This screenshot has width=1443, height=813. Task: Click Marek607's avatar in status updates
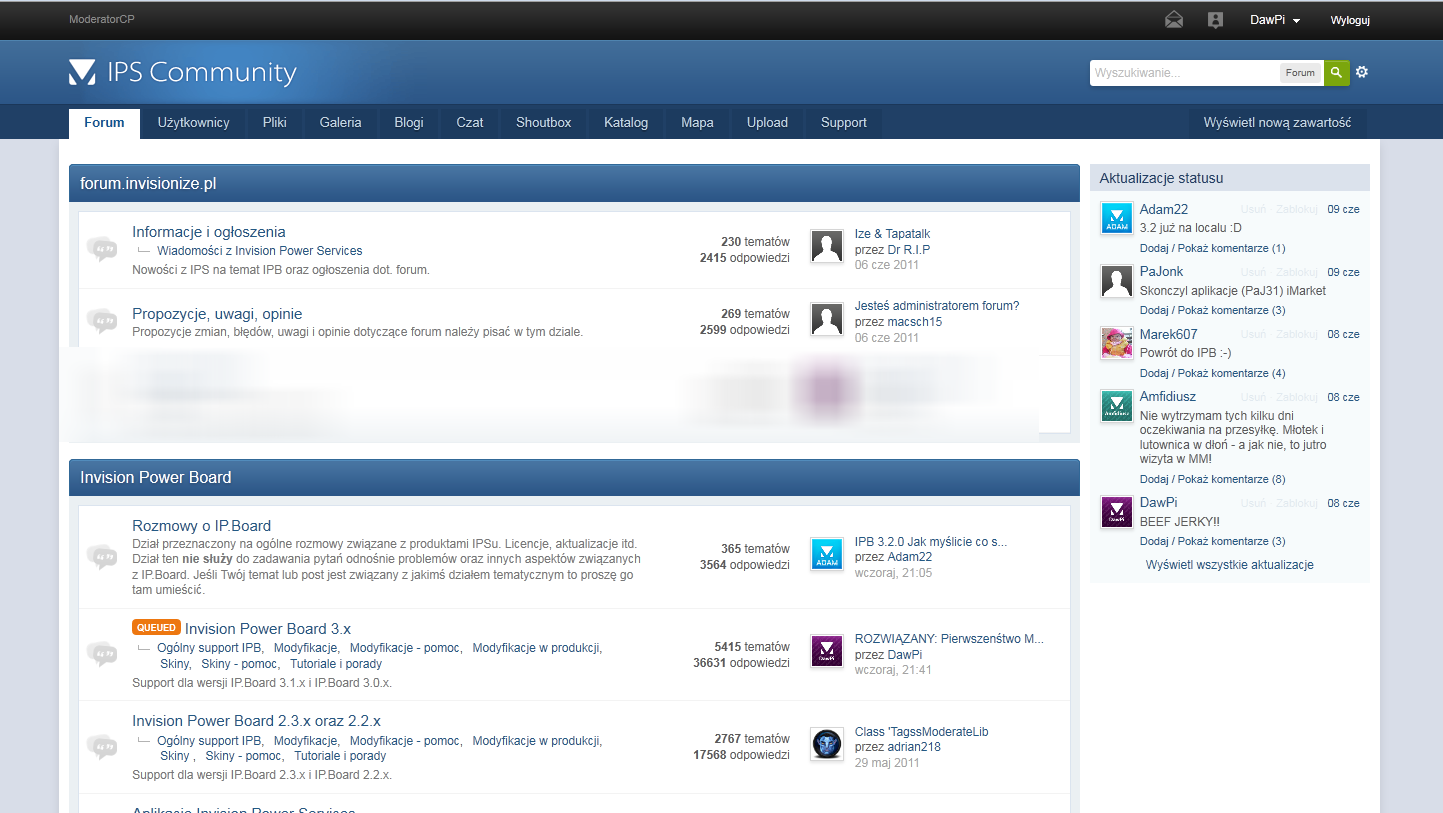click(x=1116, y=343)
